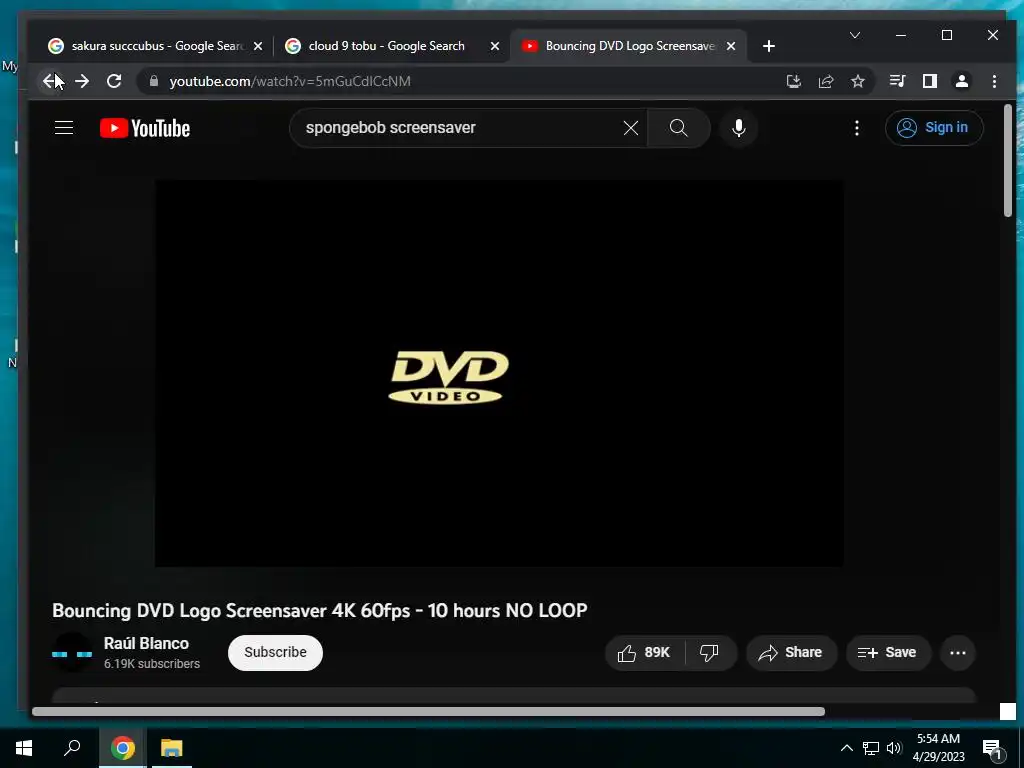
Task: Open the Raúl Blanco channel name link
Action: [146, 643]
